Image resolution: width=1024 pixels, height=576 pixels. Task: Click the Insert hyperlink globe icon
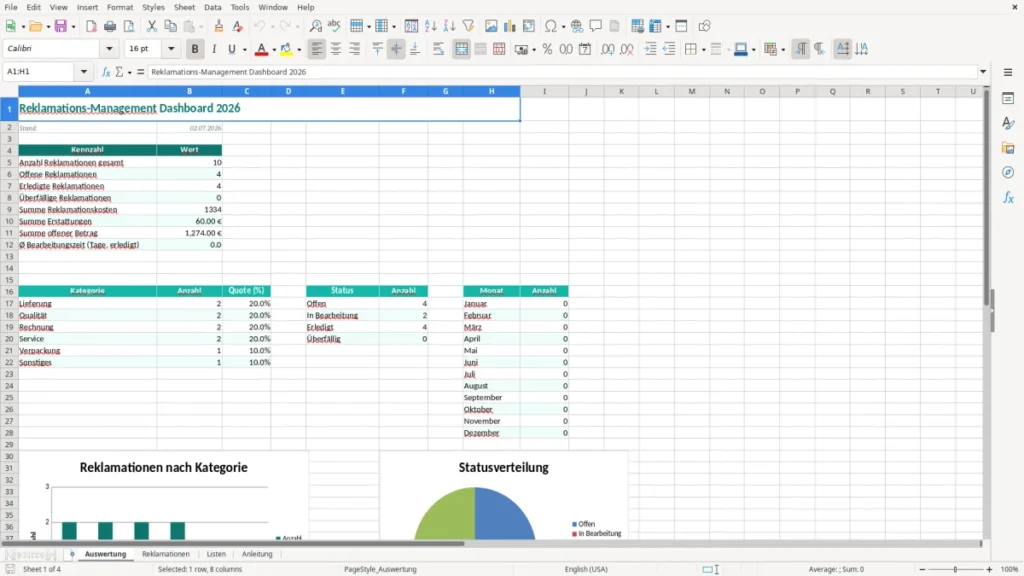(577, 26)
